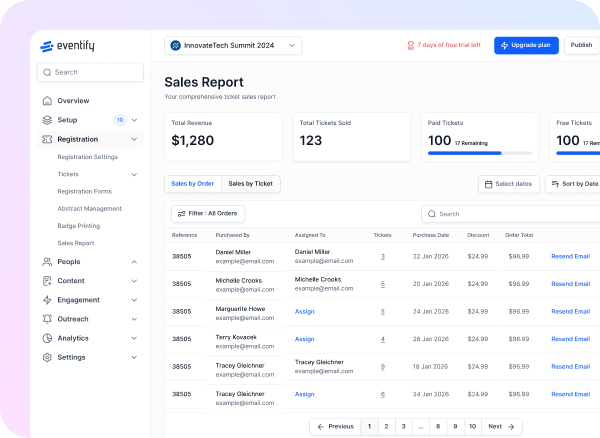This screenshot has width=600, height=438.
Task: Click the lightning icon in Upgrade plan
Action: click(x=504, y=46)
